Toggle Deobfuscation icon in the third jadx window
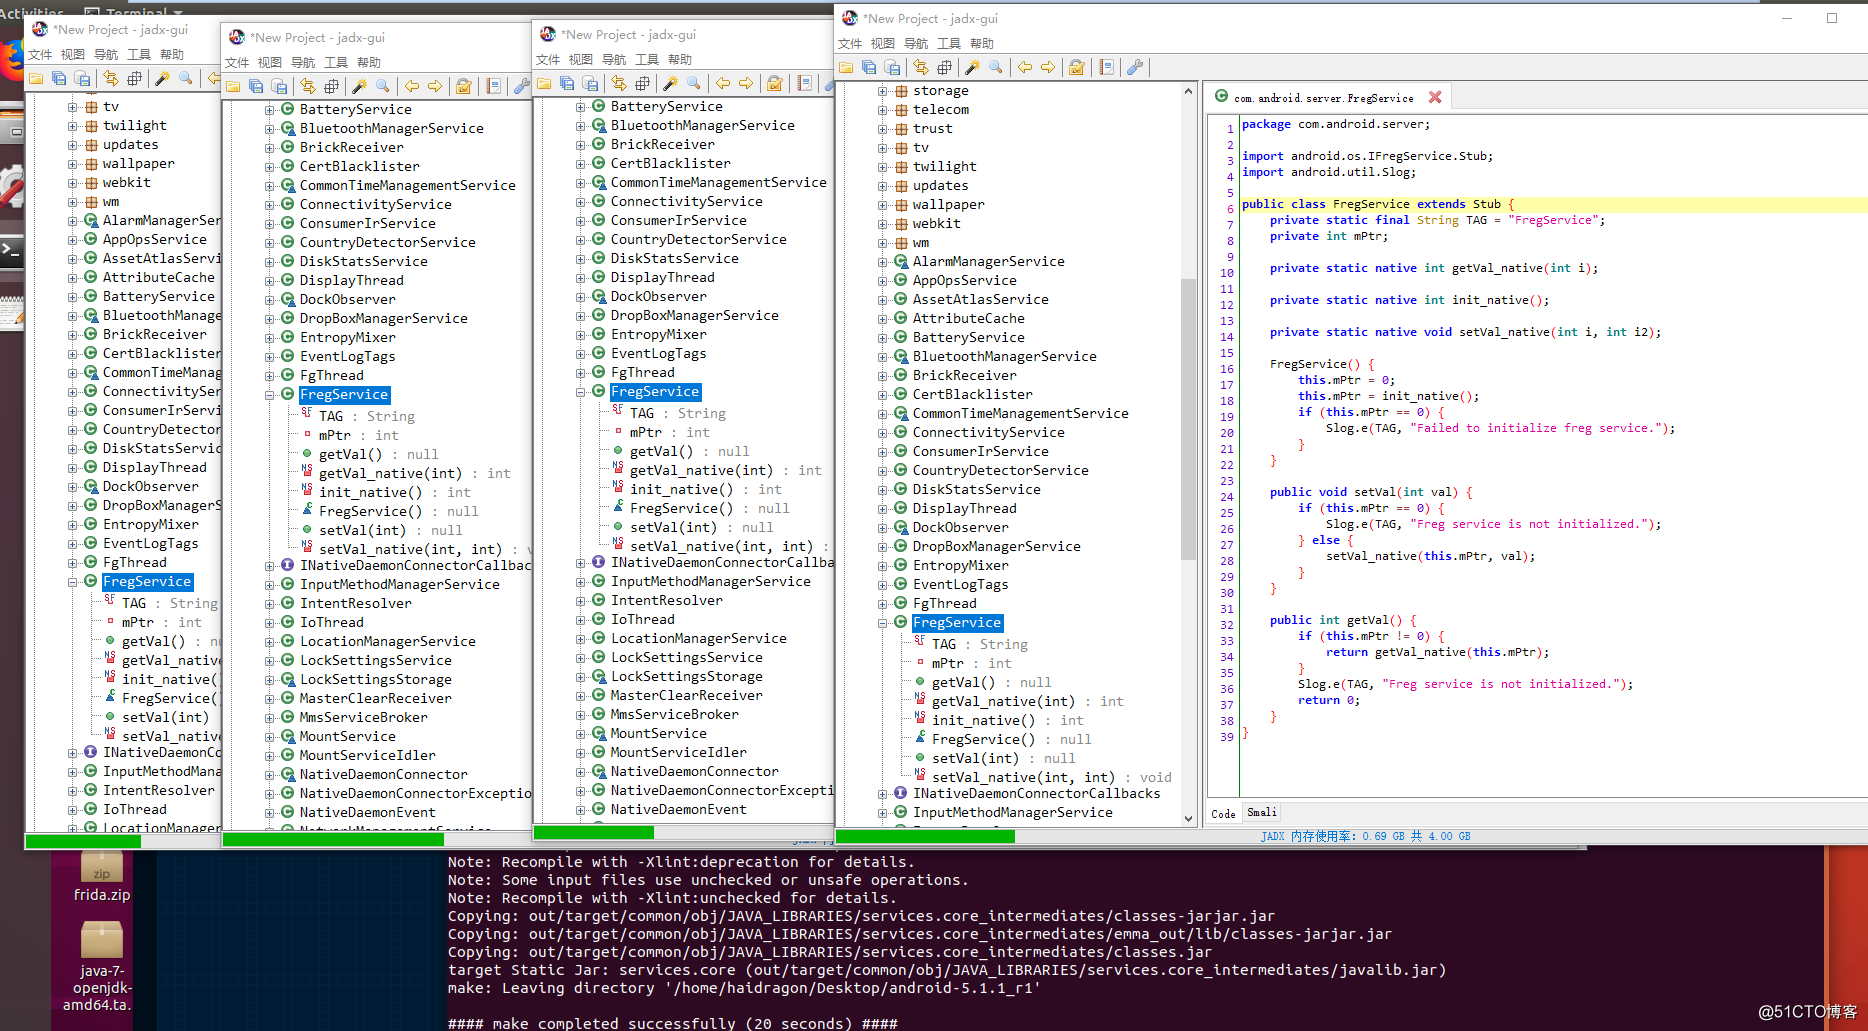The image size is (1868, 1031). pos(775,83)
